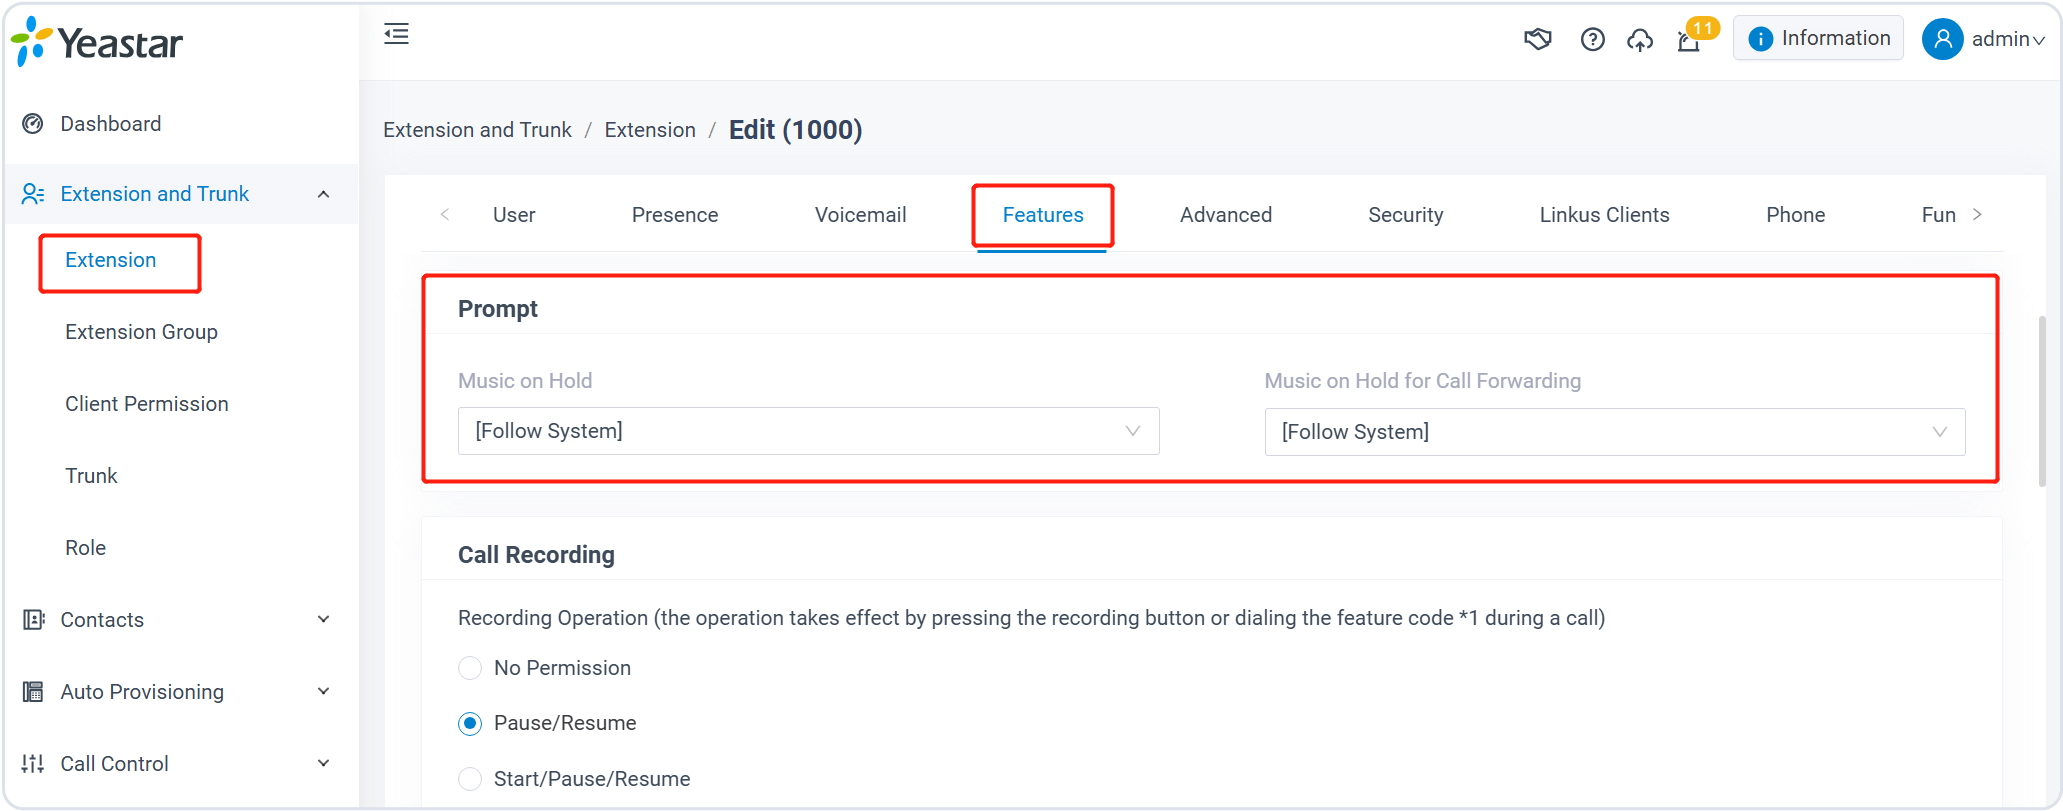Image resolution: width=2063 pixels, height=811 pixels.
Task: Click the Auto Provisioning phone icon
Action: pos(33,692)
